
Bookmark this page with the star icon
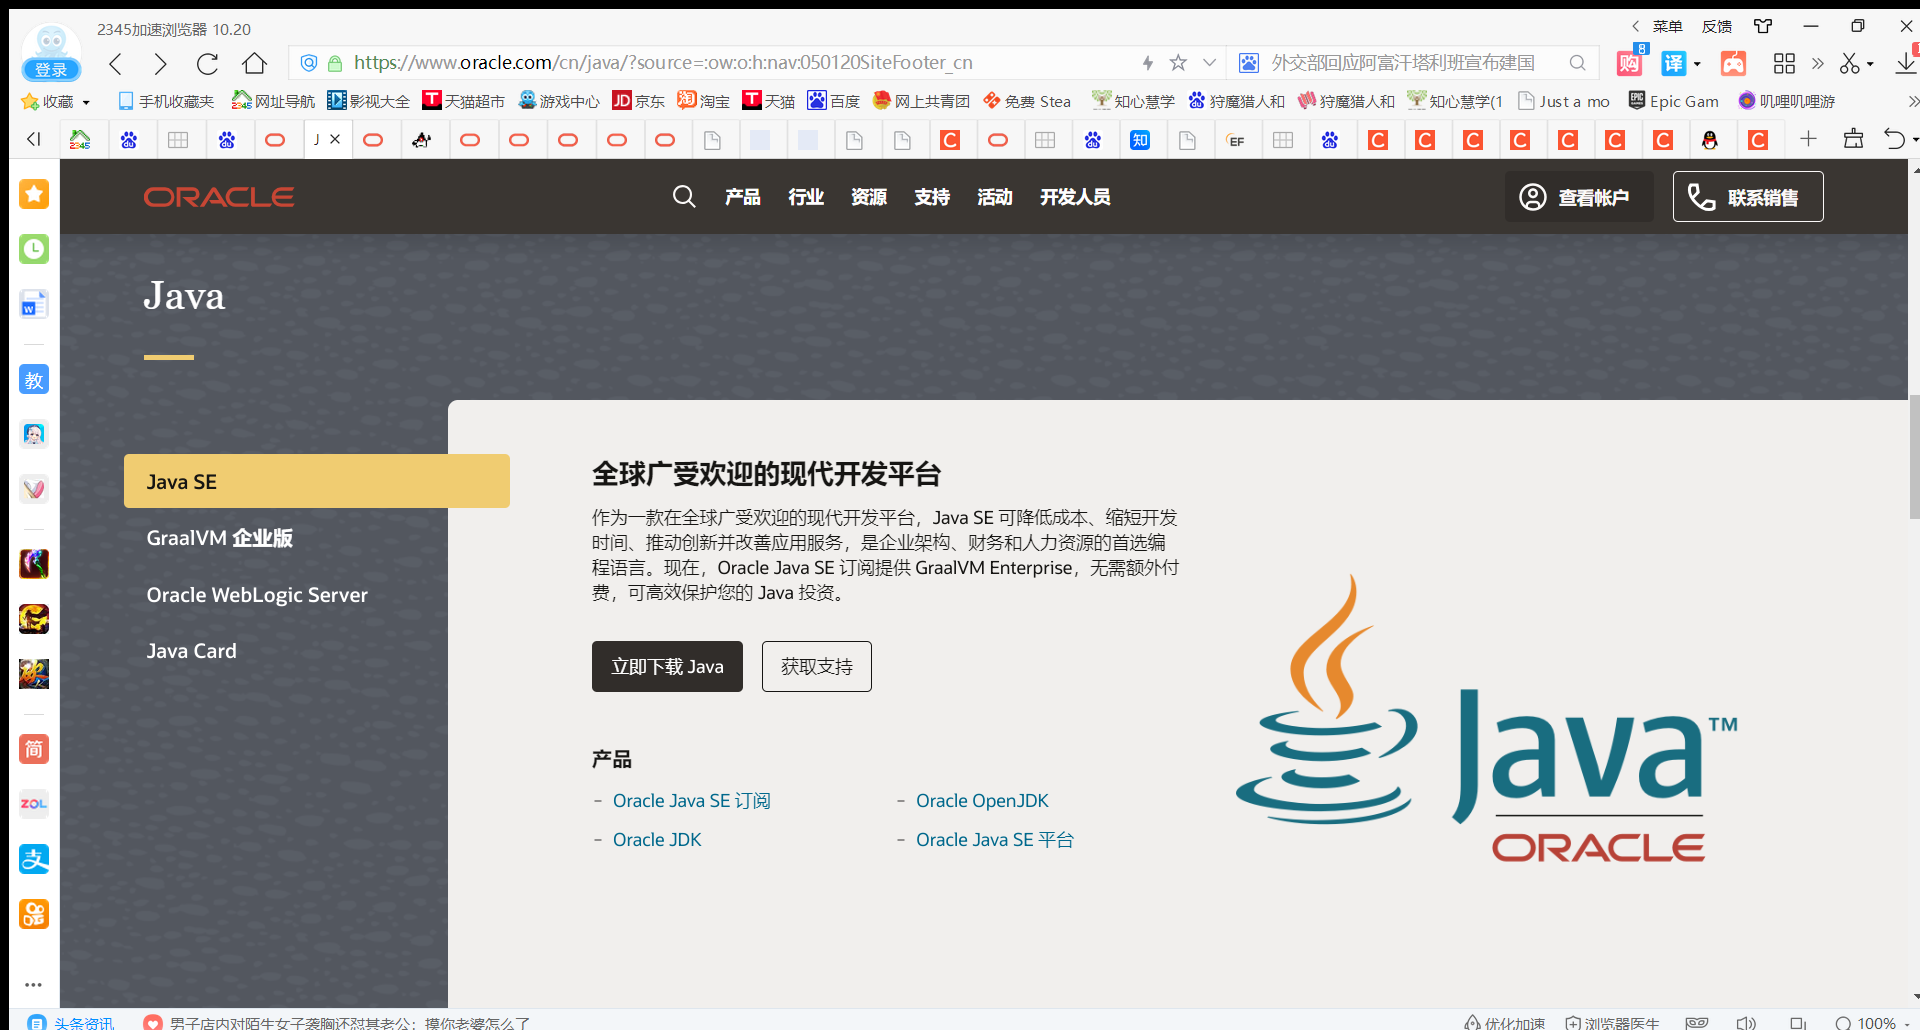(x=1178, y=63)
